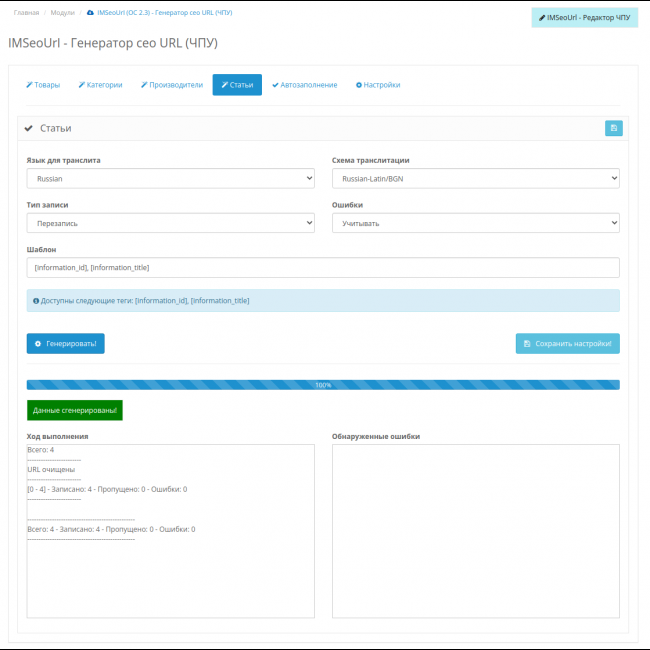Select the Статьи tab
This screenshot has width=650, height=650.
click(x=237, y=85)
